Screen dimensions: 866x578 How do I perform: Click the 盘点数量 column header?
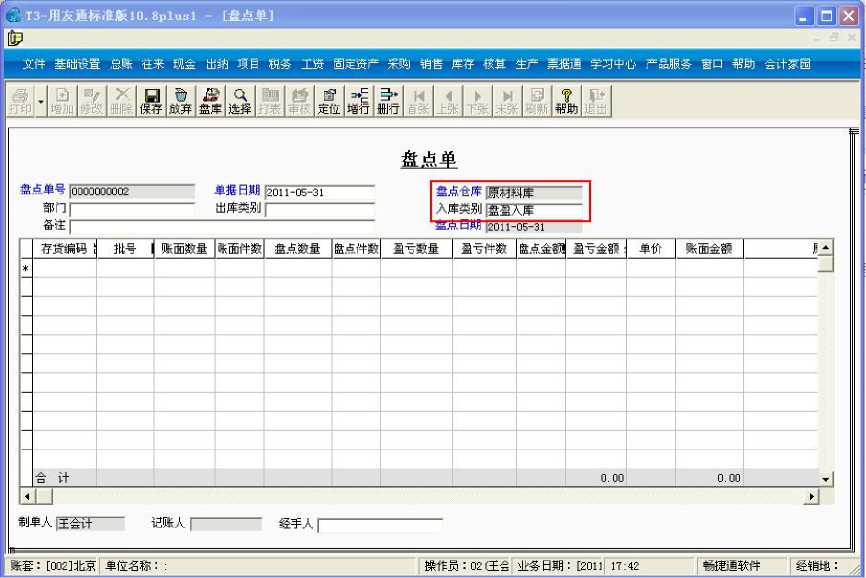pos(298,249)
